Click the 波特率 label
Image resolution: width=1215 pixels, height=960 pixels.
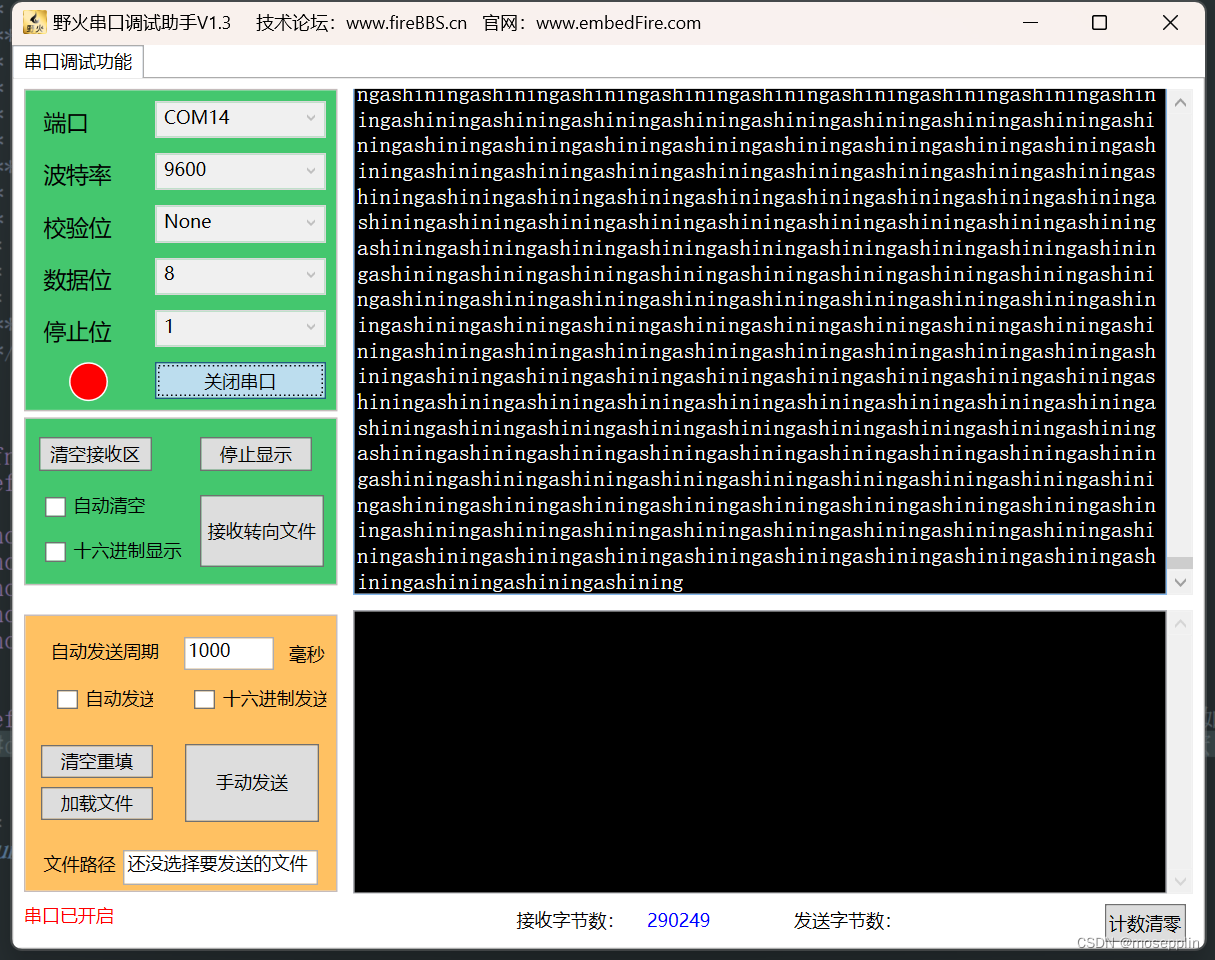(x=77, y=176)
